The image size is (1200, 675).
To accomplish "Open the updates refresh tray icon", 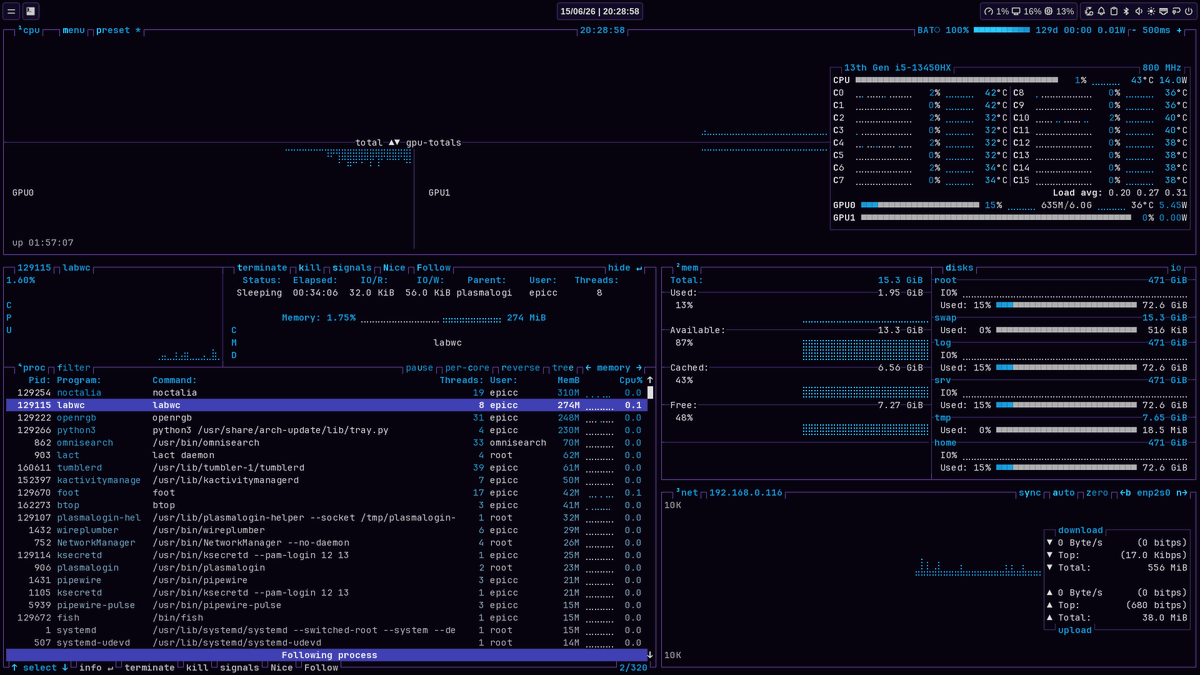I will tap(1089, 12).
